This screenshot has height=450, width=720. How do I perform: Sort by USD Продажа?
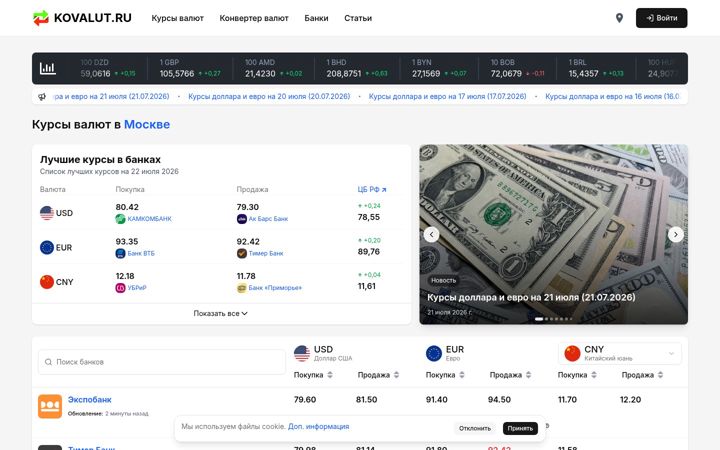[x=378, y=375]
